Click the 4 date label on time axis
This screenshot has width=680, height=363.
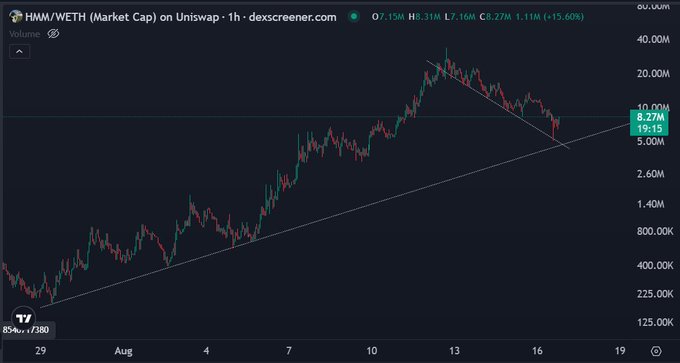pos(206,350)
